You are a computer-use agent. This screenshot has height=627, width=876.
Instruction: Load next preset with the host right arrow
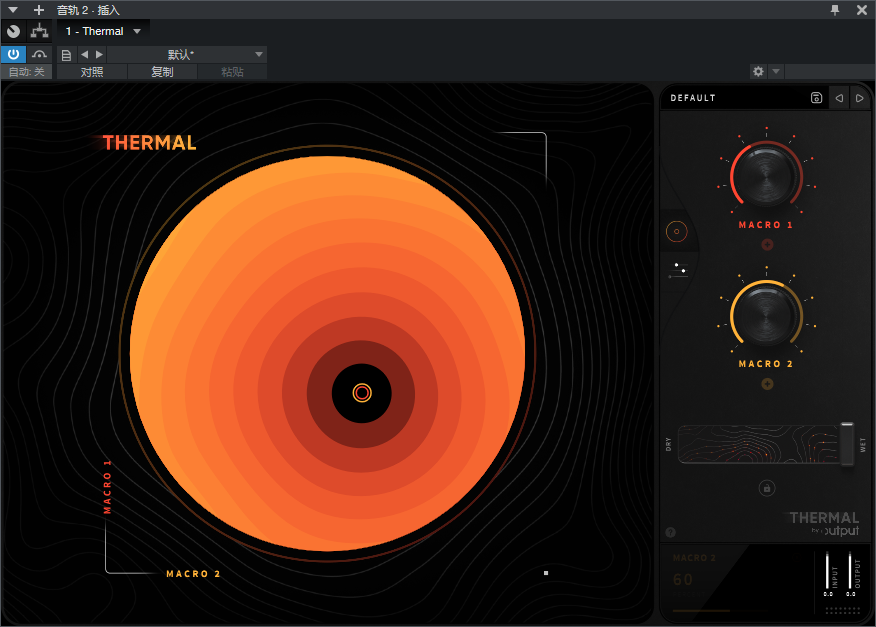pyautogui.click(x=99, y=54)
